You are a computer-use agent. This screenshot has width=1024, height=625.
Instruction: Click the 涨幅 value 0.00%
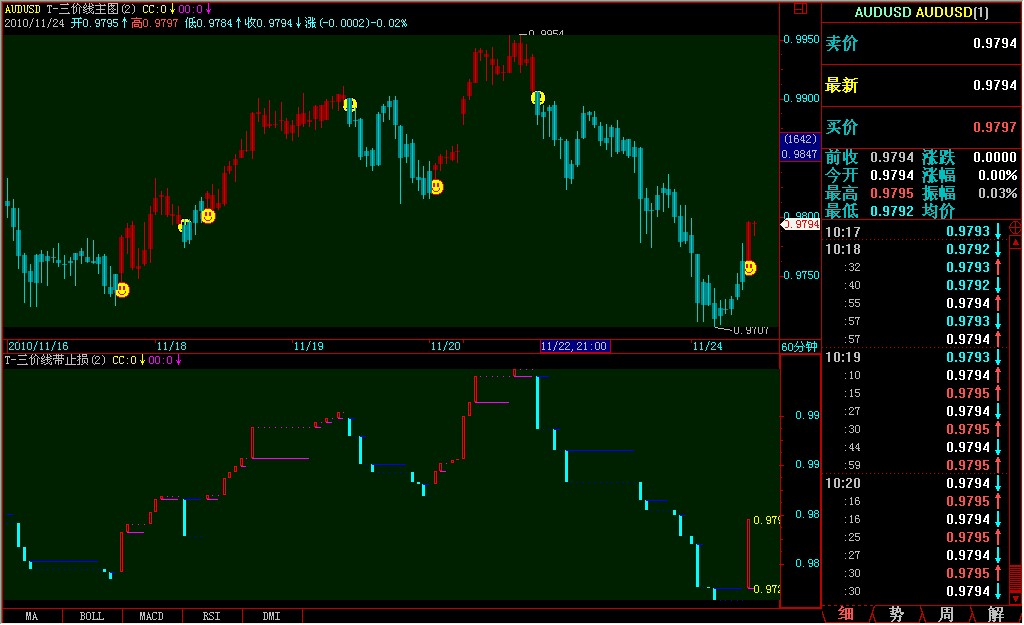[x=997, y=176]
